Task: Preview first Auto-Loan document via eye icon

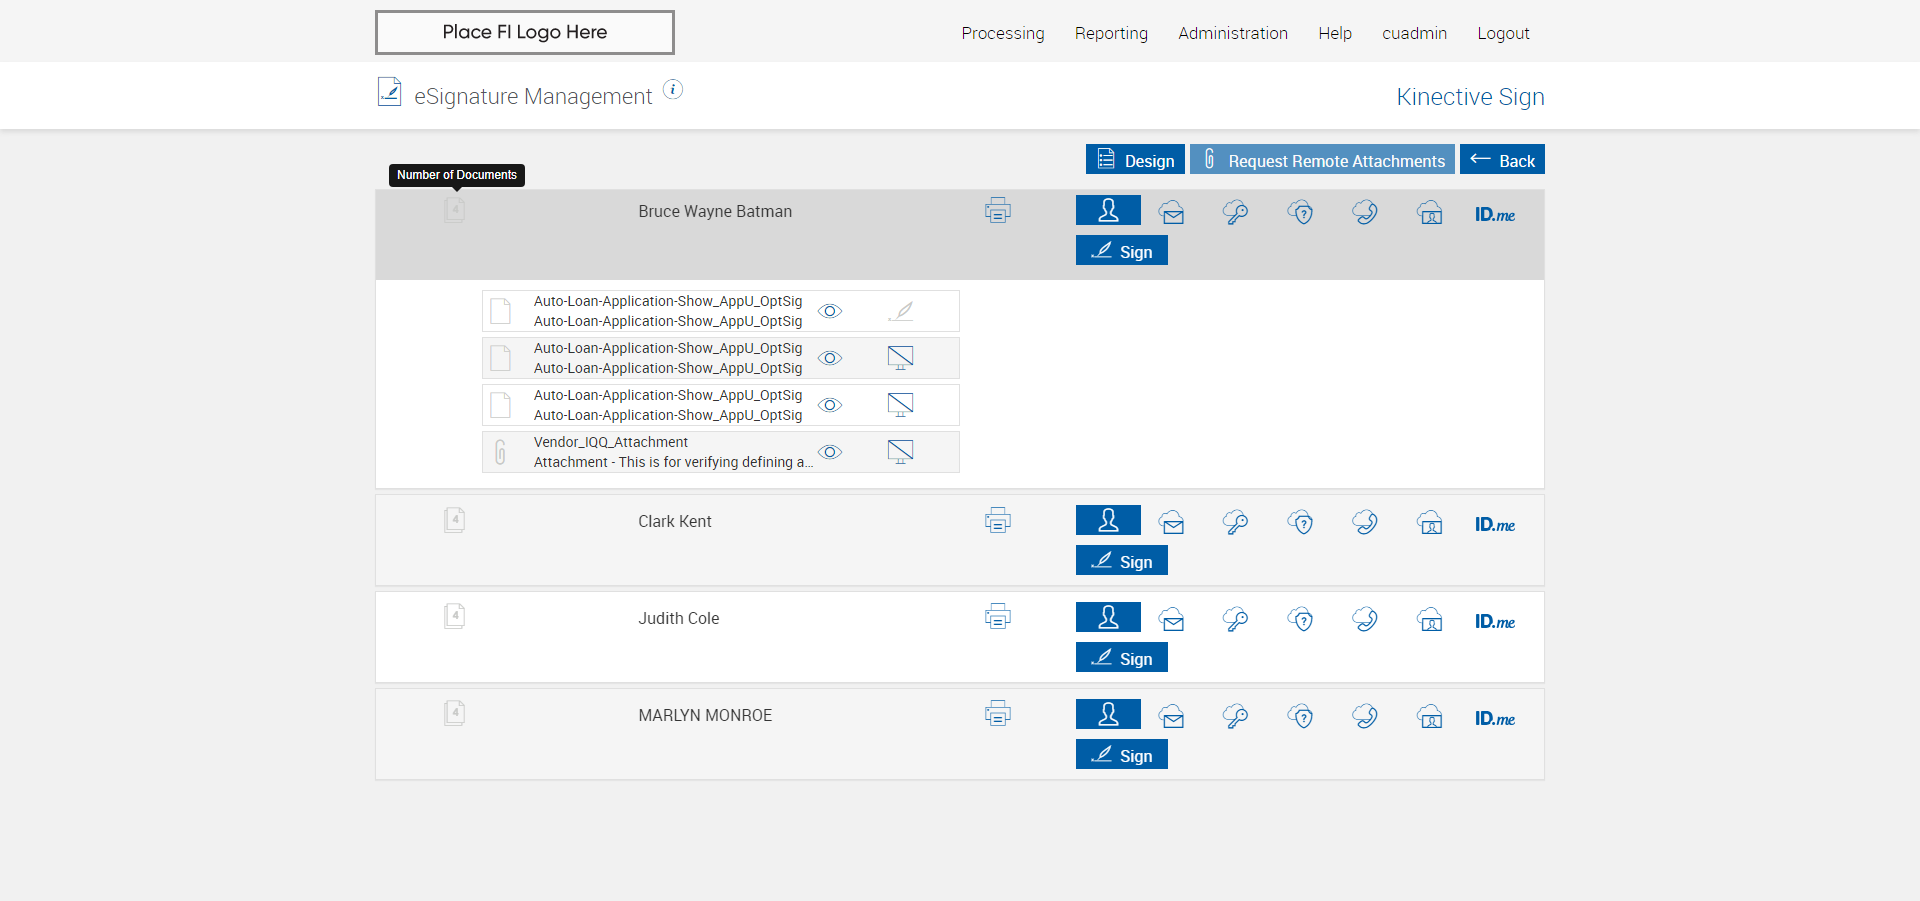Action: tap(830, 311)
